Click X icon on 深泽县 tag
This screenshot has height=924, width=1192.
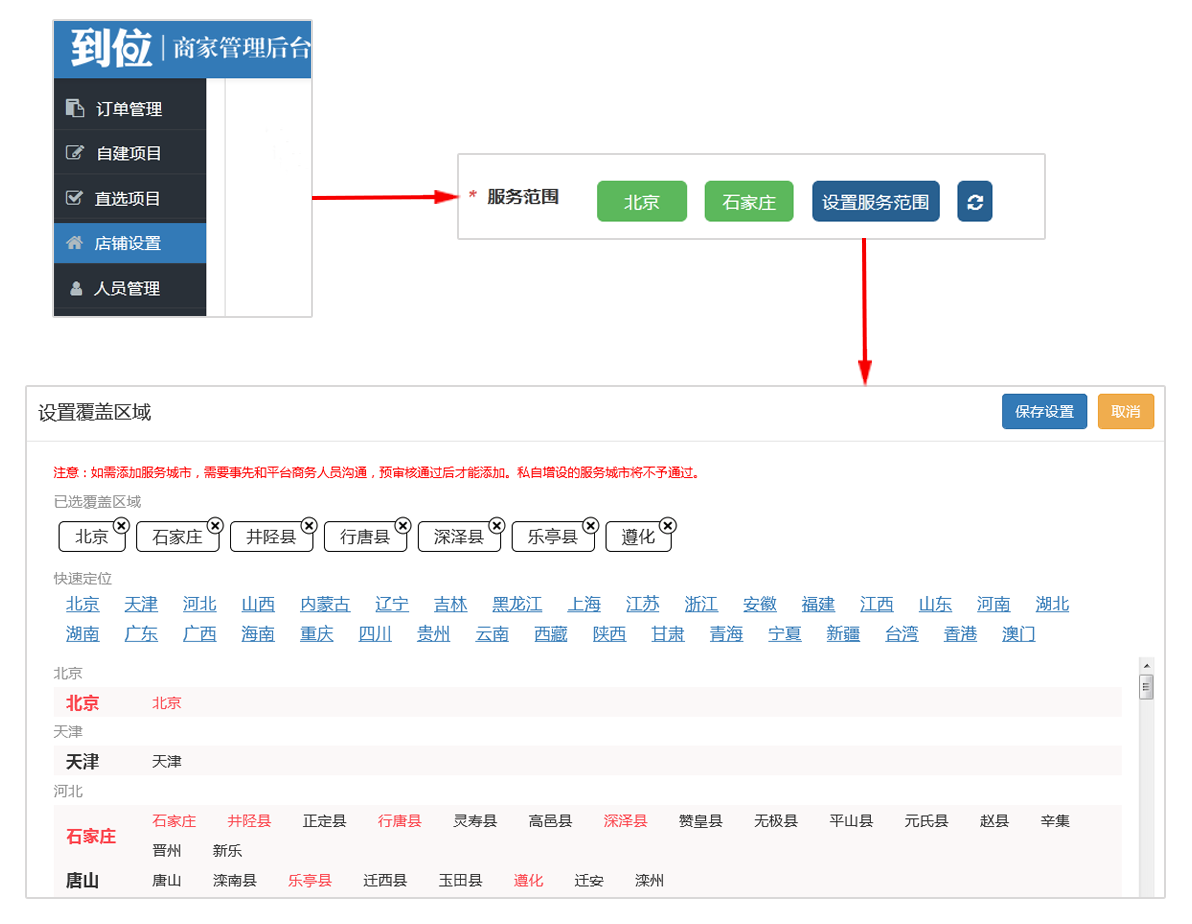tap(496, 525)
